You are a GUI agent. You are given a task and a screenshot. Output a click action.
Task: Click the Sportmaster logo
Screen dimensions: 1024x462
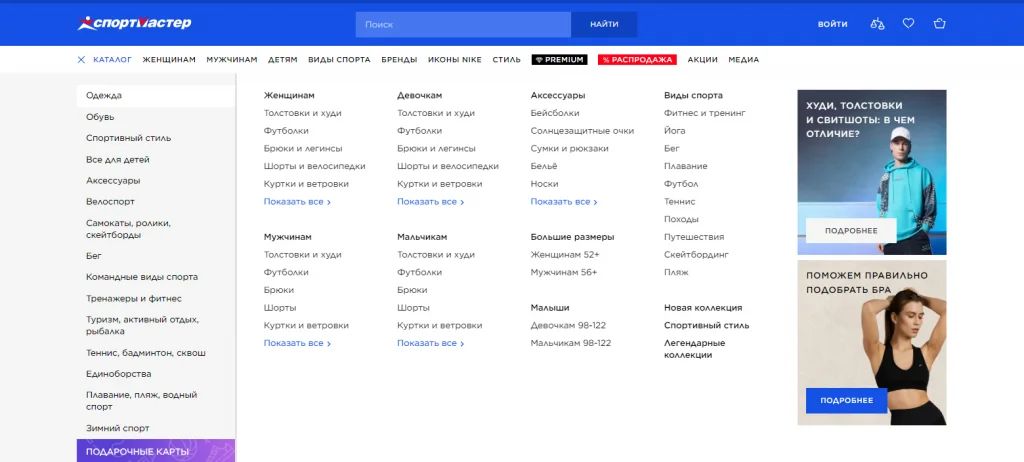tap(134, 23)
